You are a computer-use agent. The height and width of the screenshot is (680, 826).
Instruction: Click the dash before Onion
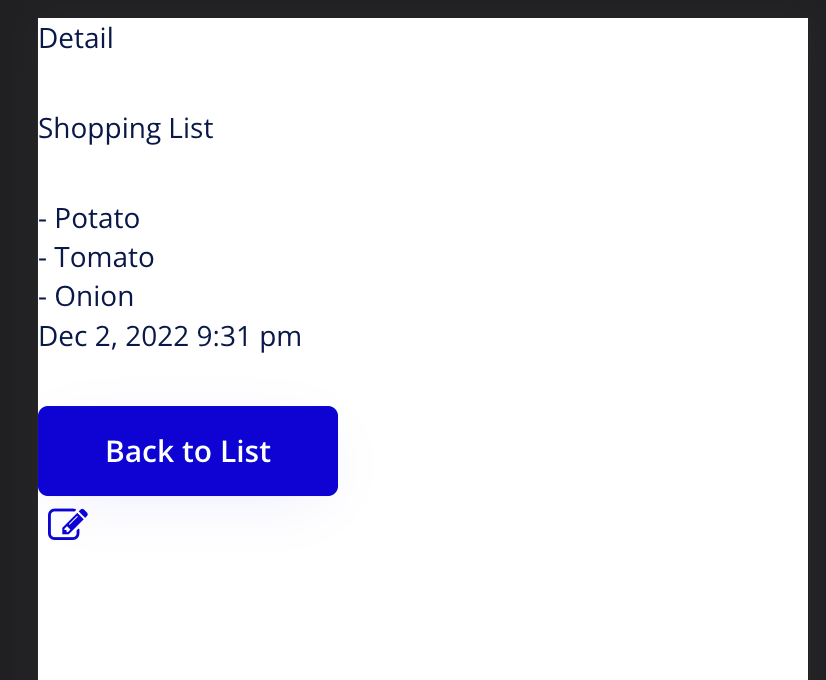click(x=43, y=298)
